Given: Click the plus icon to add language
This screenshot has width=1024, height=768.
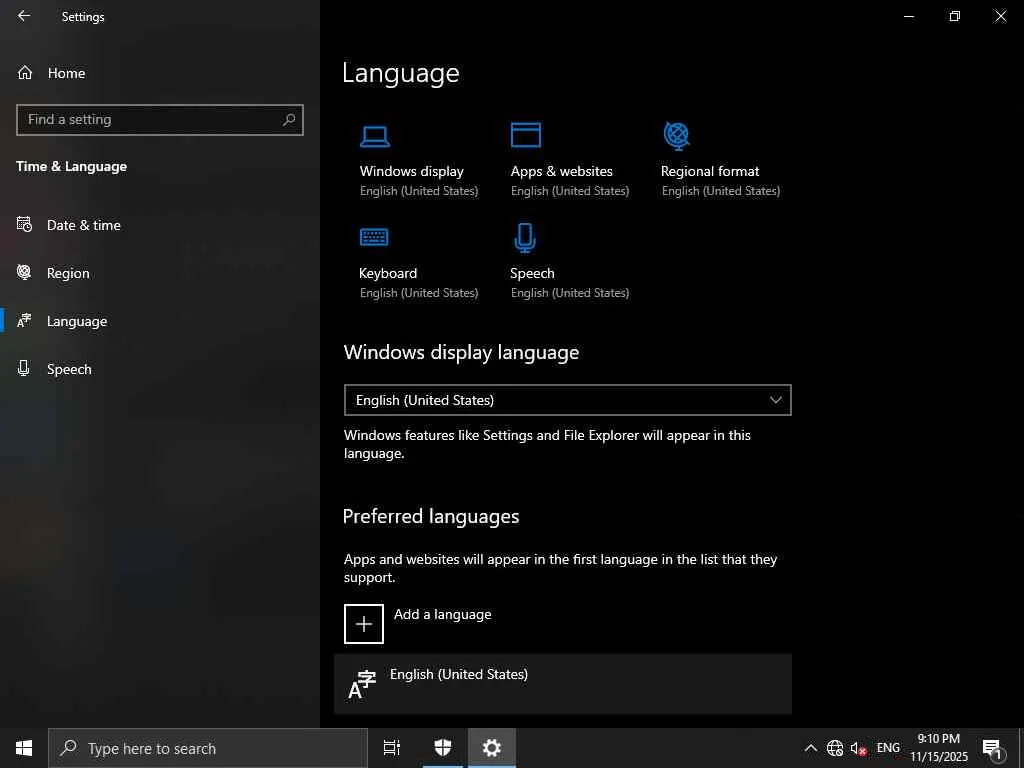Looking at the screenshot, I should [x=364, y=624].
